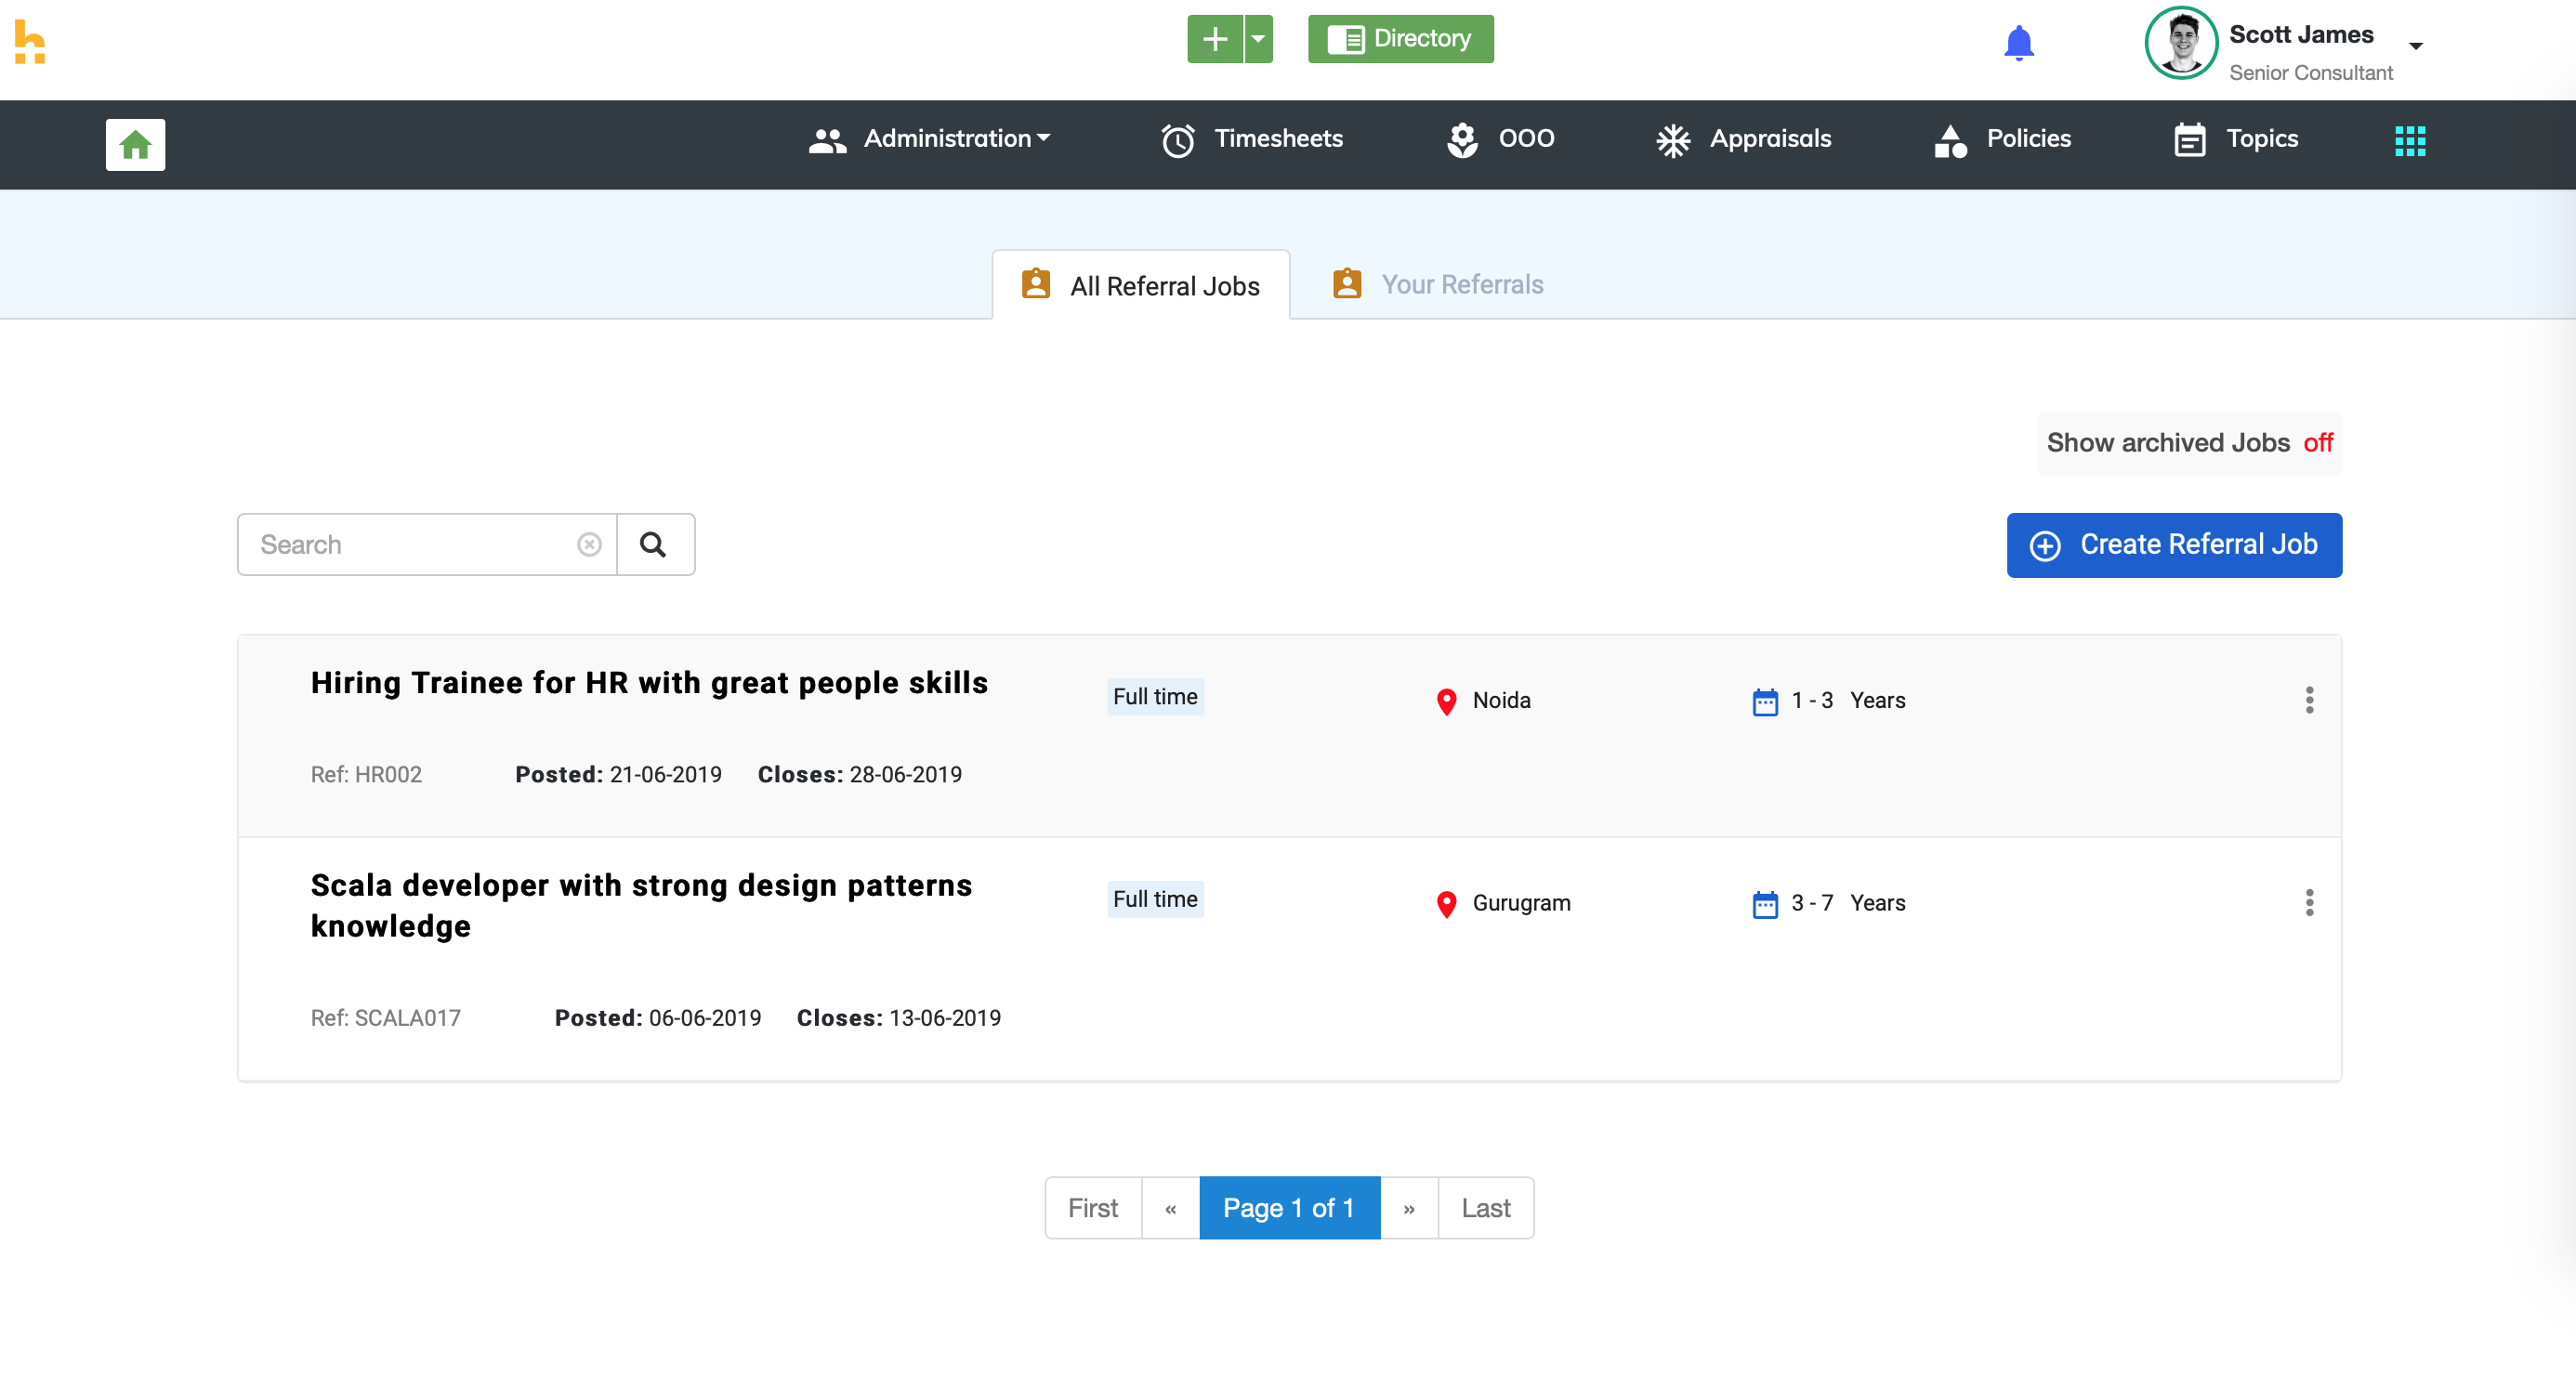Create a new Referral Job
This screenshot has width=2576, height=1377.
click(2174, 545)
